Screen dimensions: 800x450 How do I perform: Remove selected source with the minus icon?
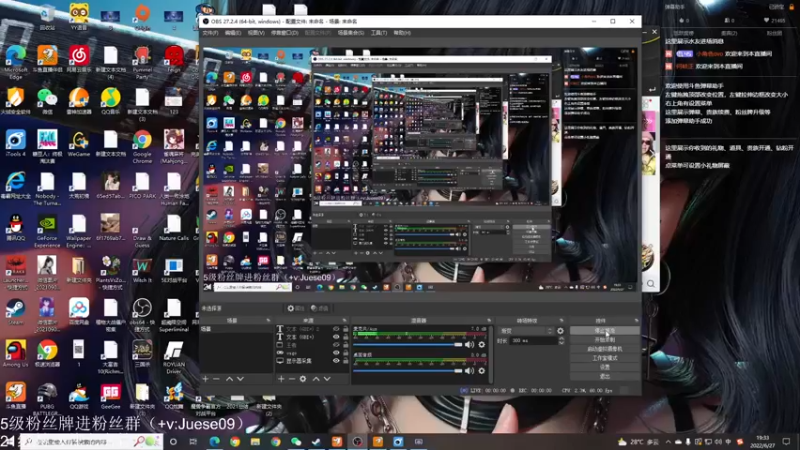tap(292, 379)
